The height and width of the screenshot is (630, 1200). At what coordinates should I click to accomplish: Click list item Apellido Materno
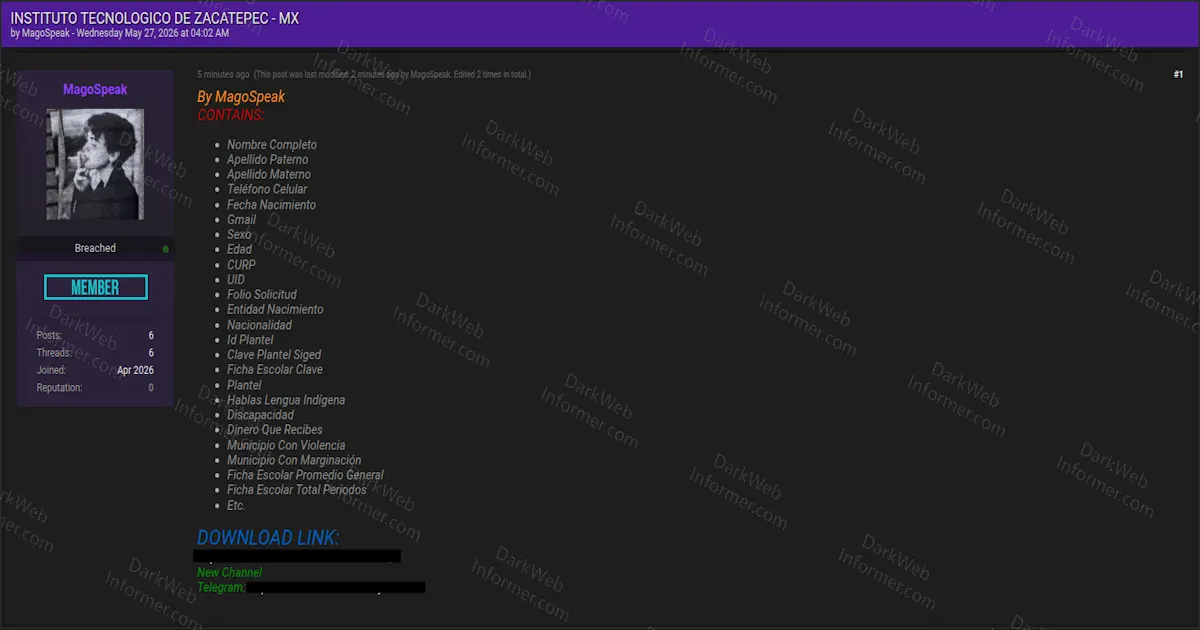269,175
